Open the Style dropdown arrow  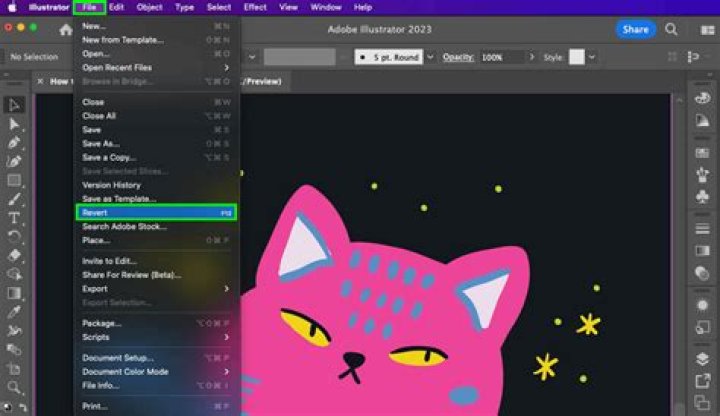tap(592, 57)
